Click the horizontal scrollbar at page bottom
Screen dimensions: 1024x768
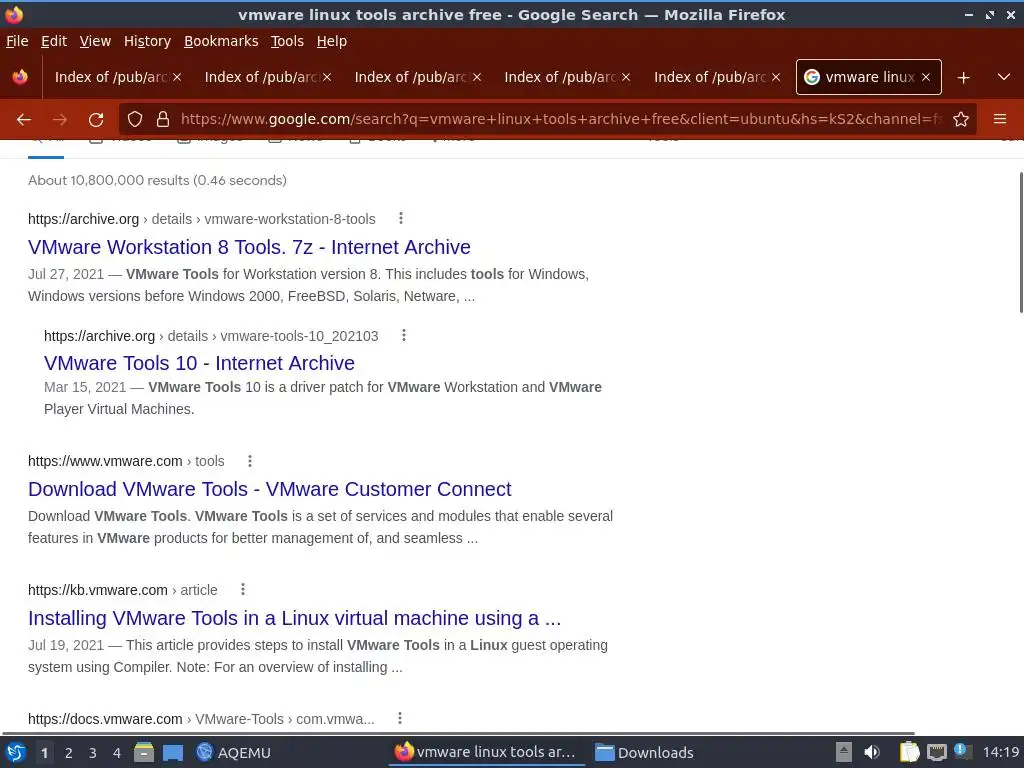coord(457,734)
